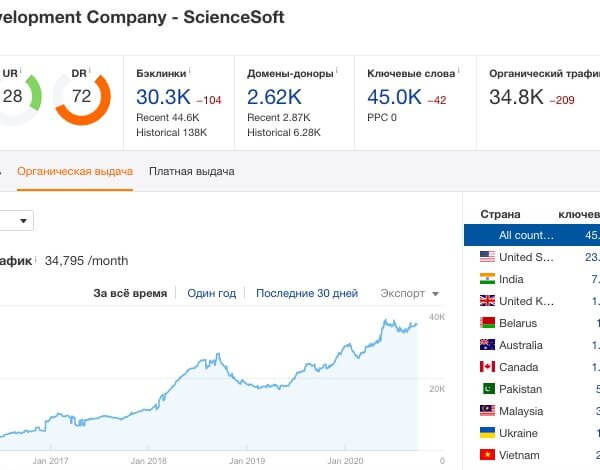Viewport: 600px width, 470px height.
Task: Select the All countries row
Action: tap(532, 235)
